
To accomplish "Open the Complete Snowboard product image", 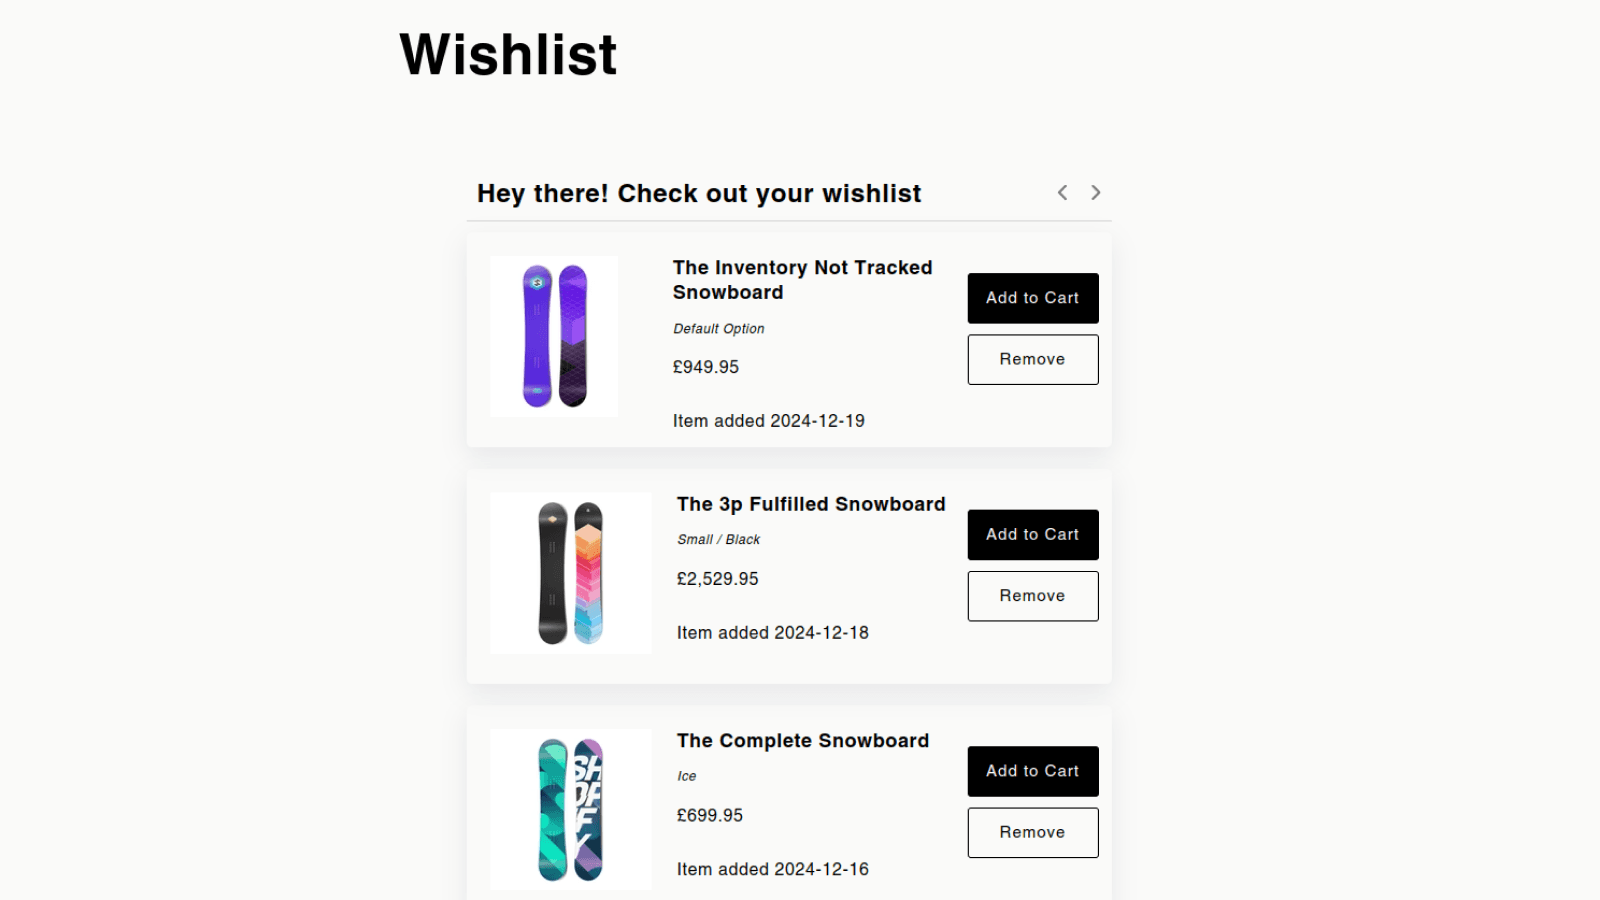I will pos(570,809).
